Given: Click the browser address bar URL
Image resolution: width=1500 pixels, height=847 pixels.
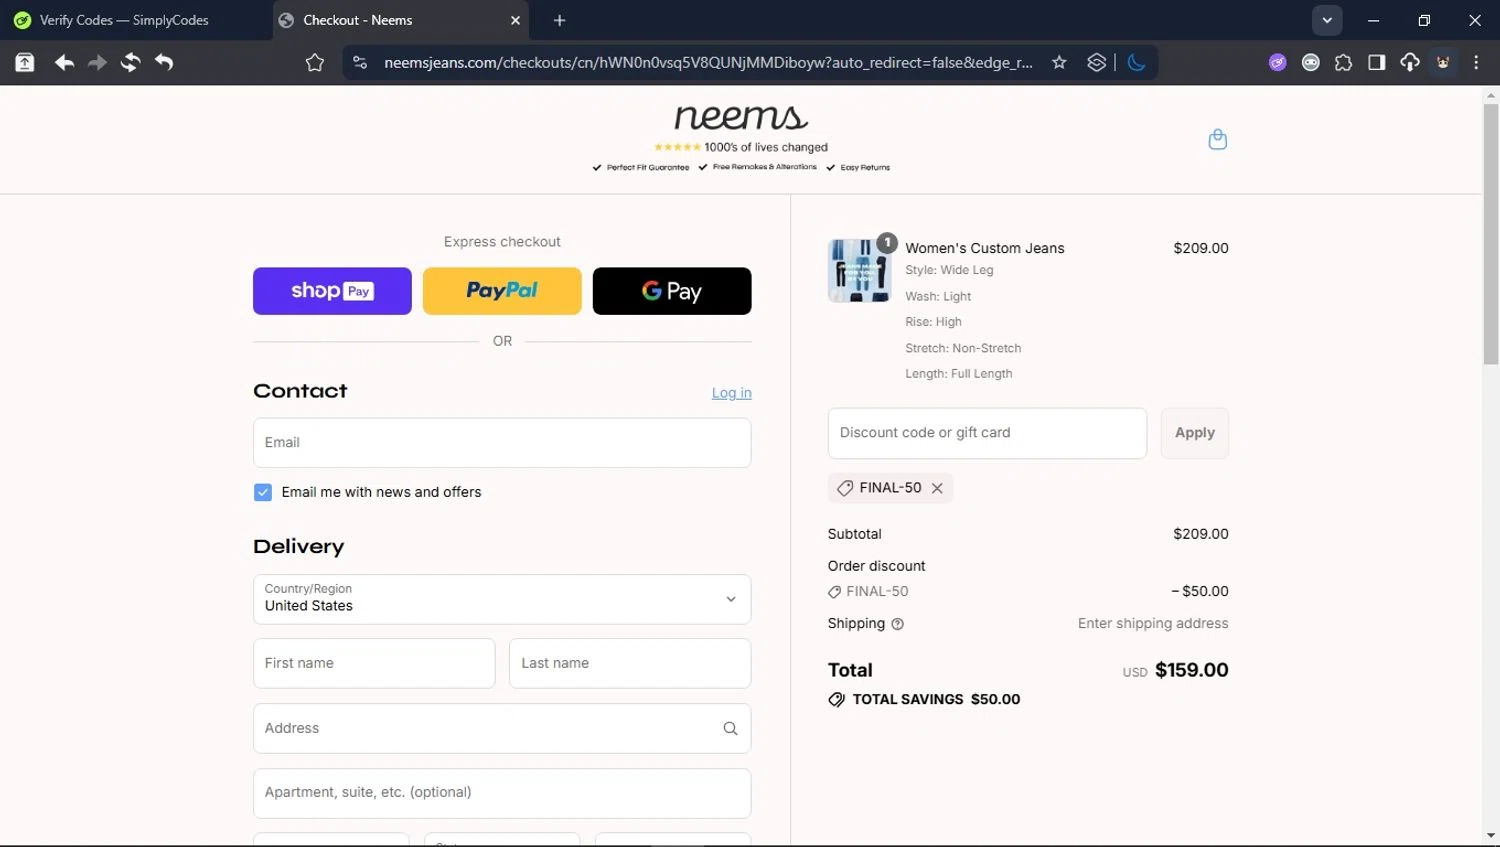Looking at the screenshot, I should 708,62.
